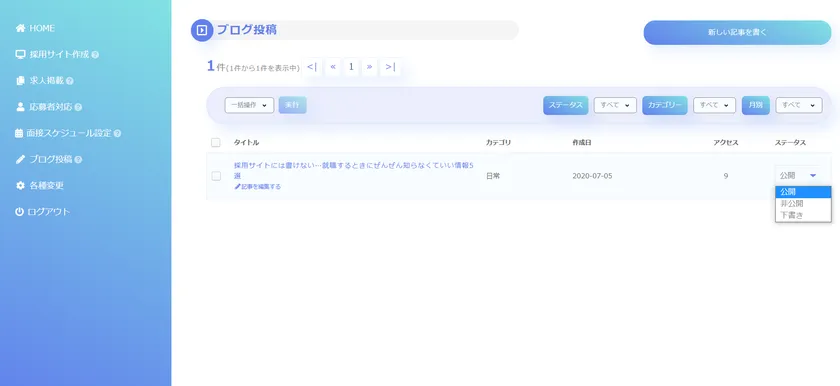This screenshot has height=386, width=840.
Task: Click the ステータス filter button
Action: coord(566,105)
